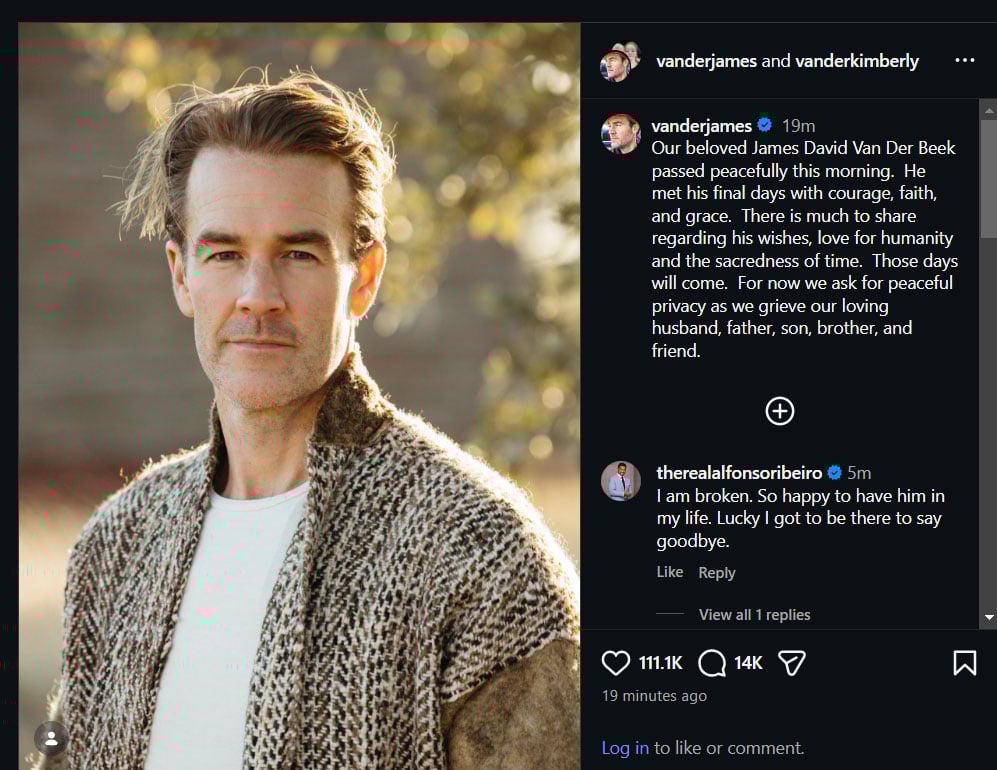Open vanderjames profile picture at the top
This screenshot has width=997, height=770.
tap(620, 60)
